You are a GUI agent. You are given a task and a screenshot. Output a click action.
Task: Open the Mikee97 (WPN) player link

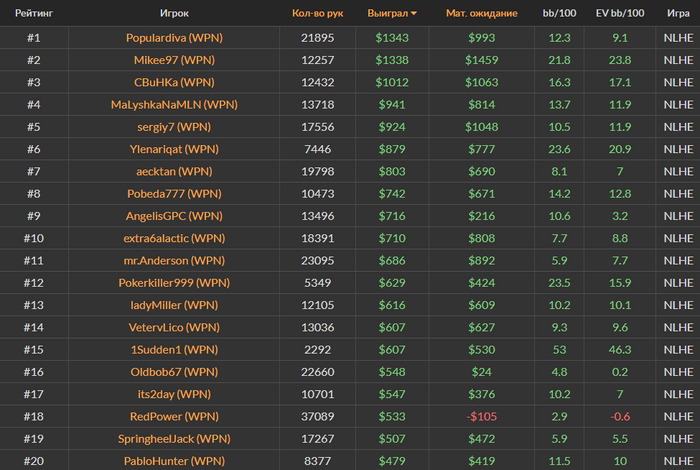[x=174, y=60]
